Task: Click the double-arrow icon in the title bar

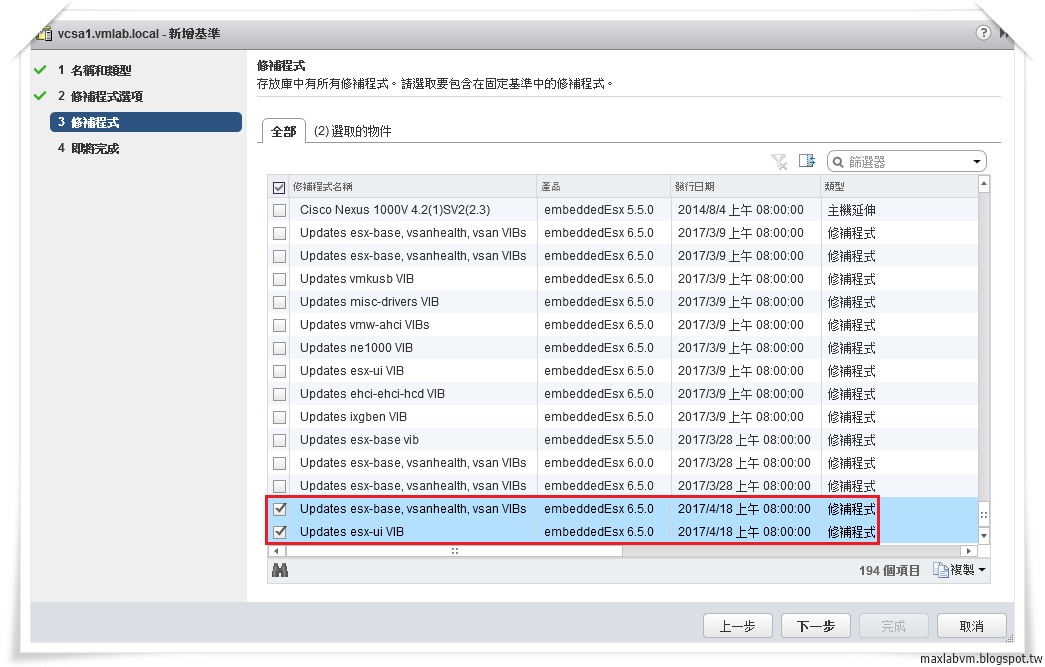Action: click(1006, 31)
